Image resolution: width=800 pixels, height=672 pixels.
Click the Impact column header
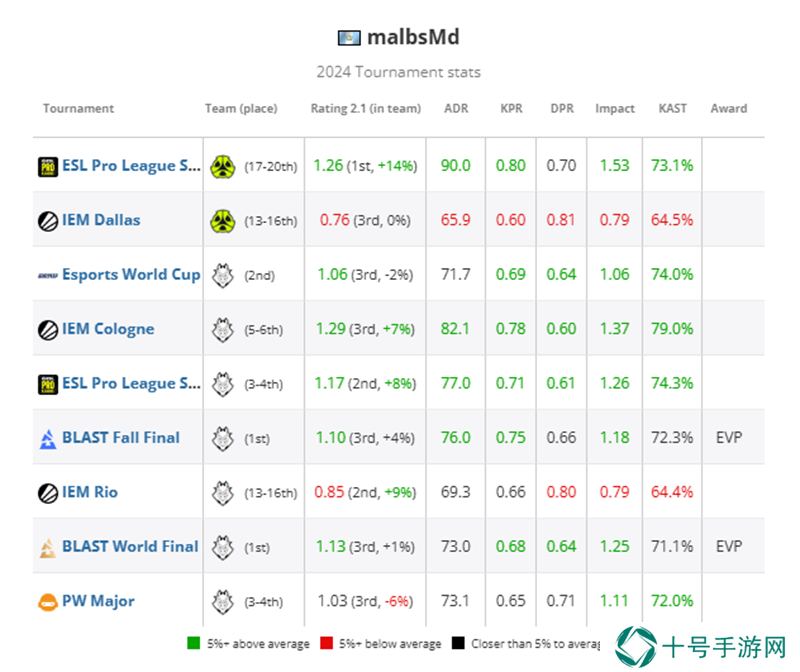coord(615,109)
